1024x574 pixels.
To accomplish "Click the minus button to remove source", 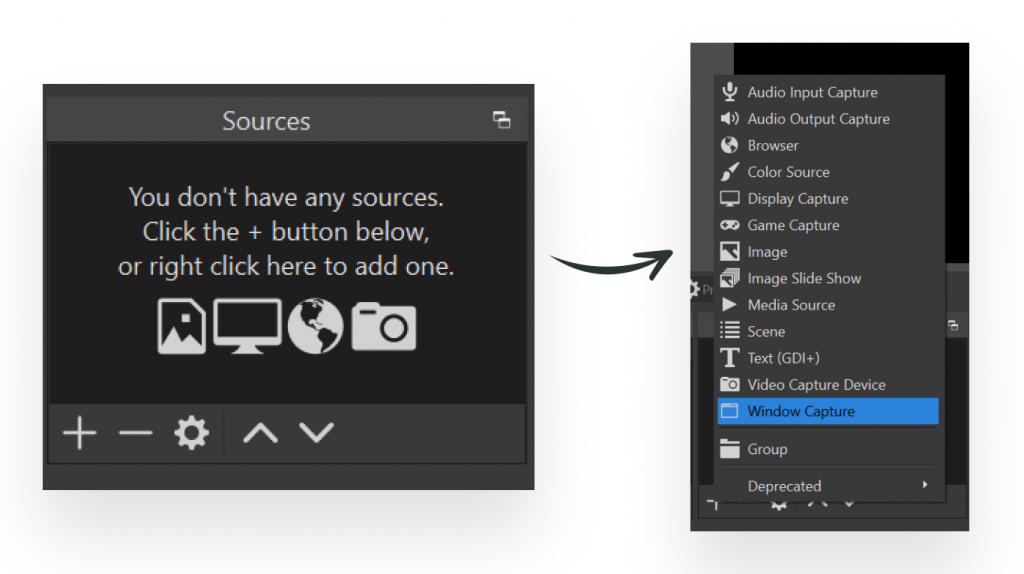I will tap(135, 432).
